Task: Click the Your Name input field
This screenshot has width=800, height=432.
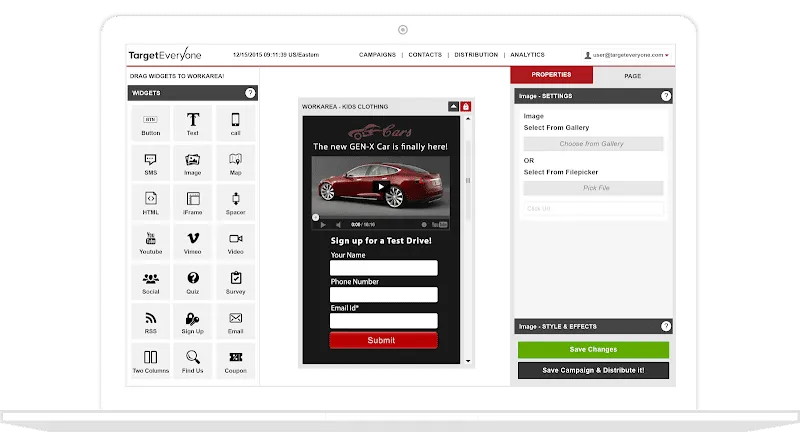Action: (x=384, y=268)
